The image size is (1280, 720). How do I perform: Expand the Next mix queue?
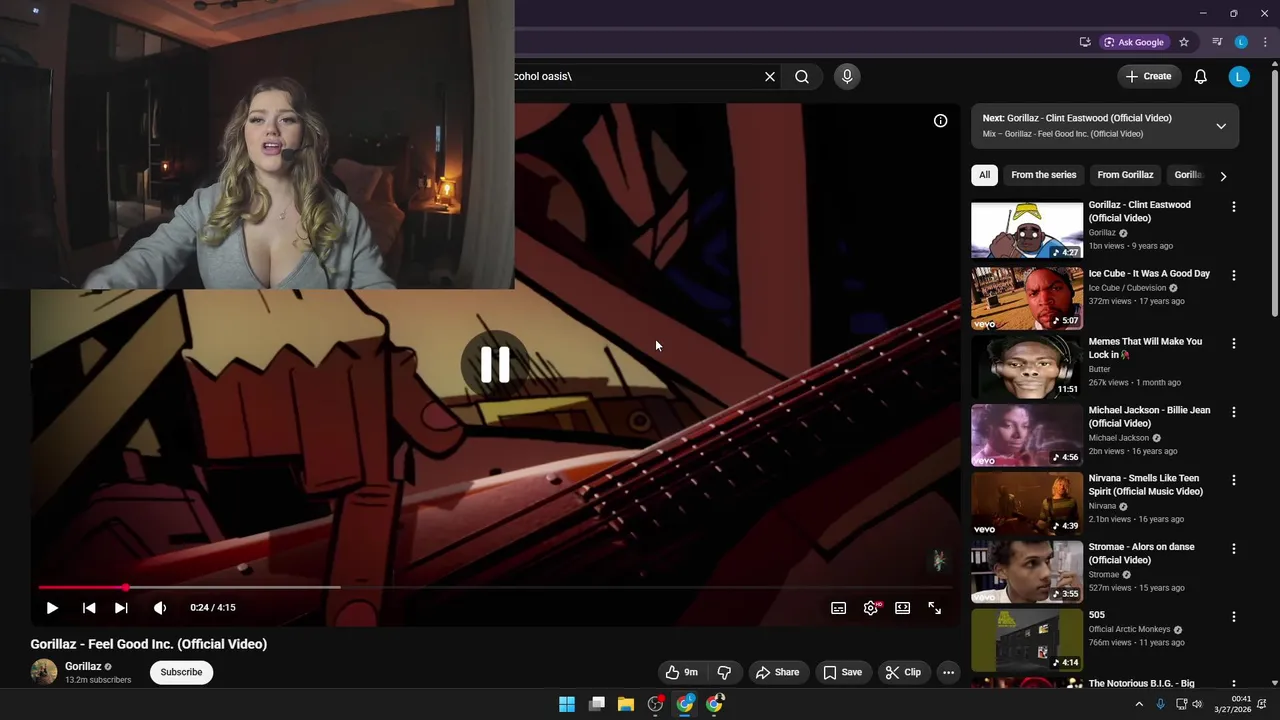[x=1221, y=126]
